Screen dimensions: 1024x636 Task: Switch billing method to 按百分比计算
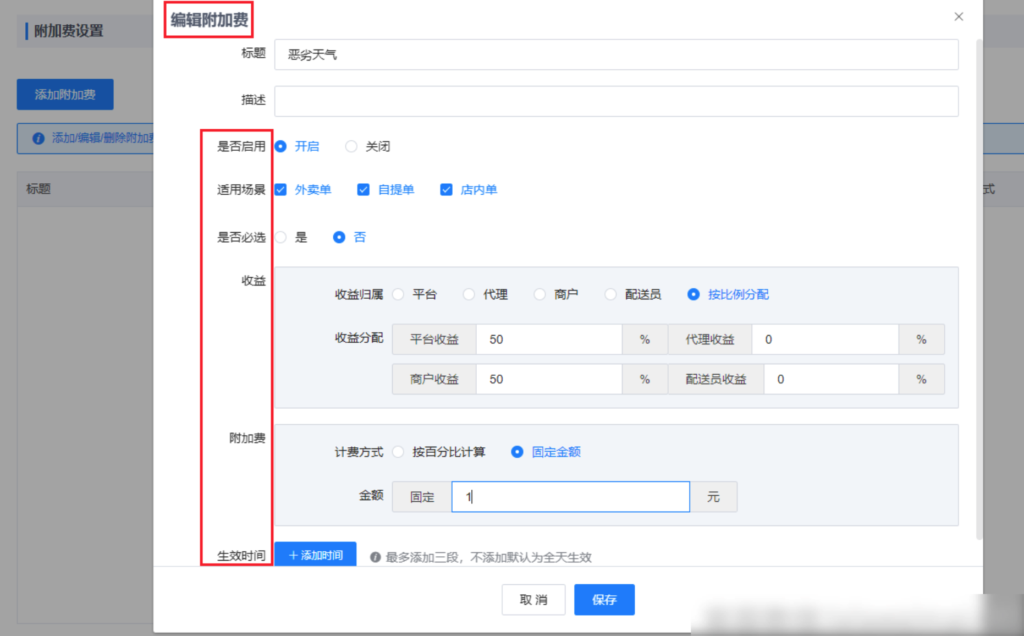397,452
